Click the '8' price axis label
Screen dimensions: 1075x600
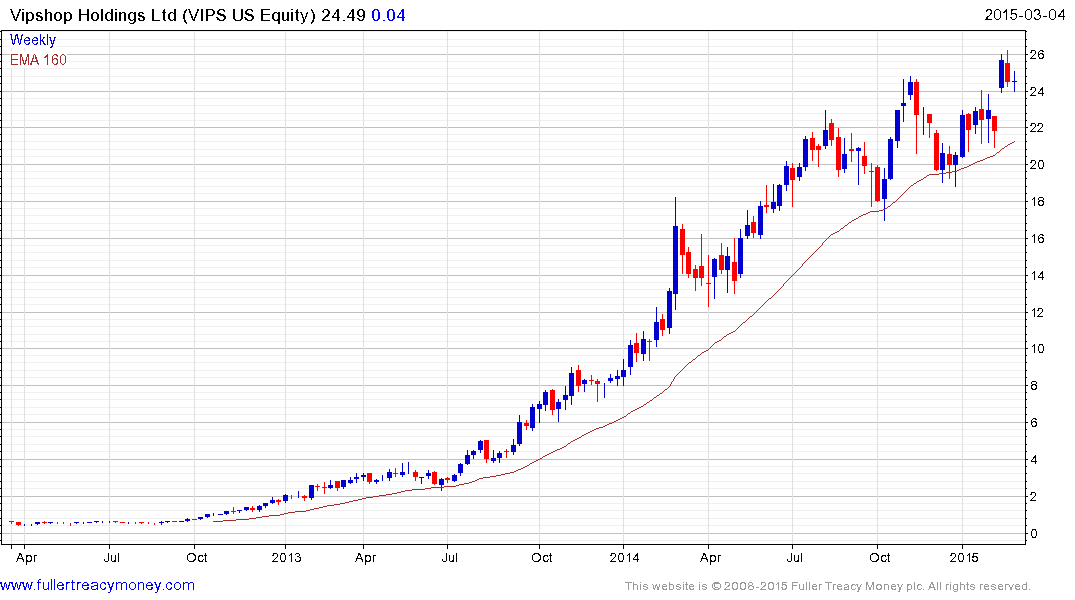pos(1033,386)
